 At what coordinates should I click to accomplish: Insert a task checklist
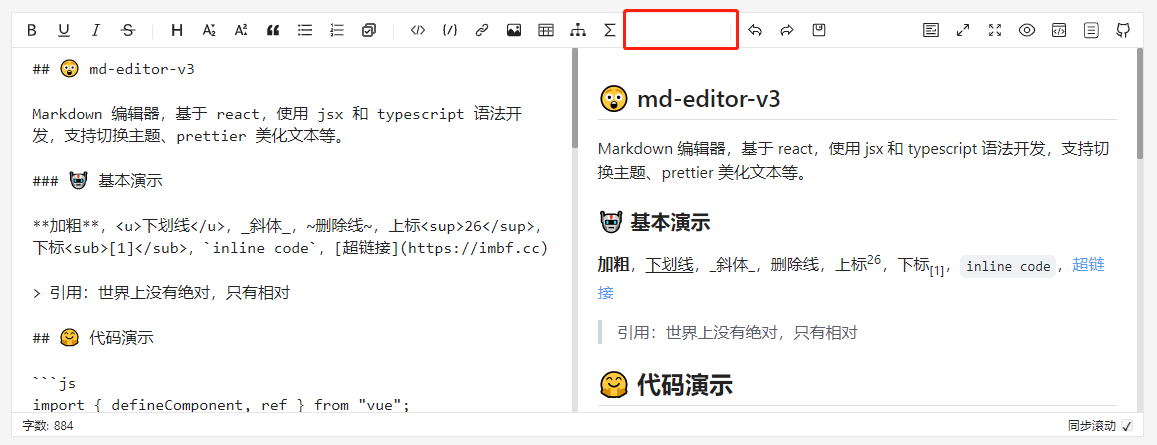coord(369,30)
